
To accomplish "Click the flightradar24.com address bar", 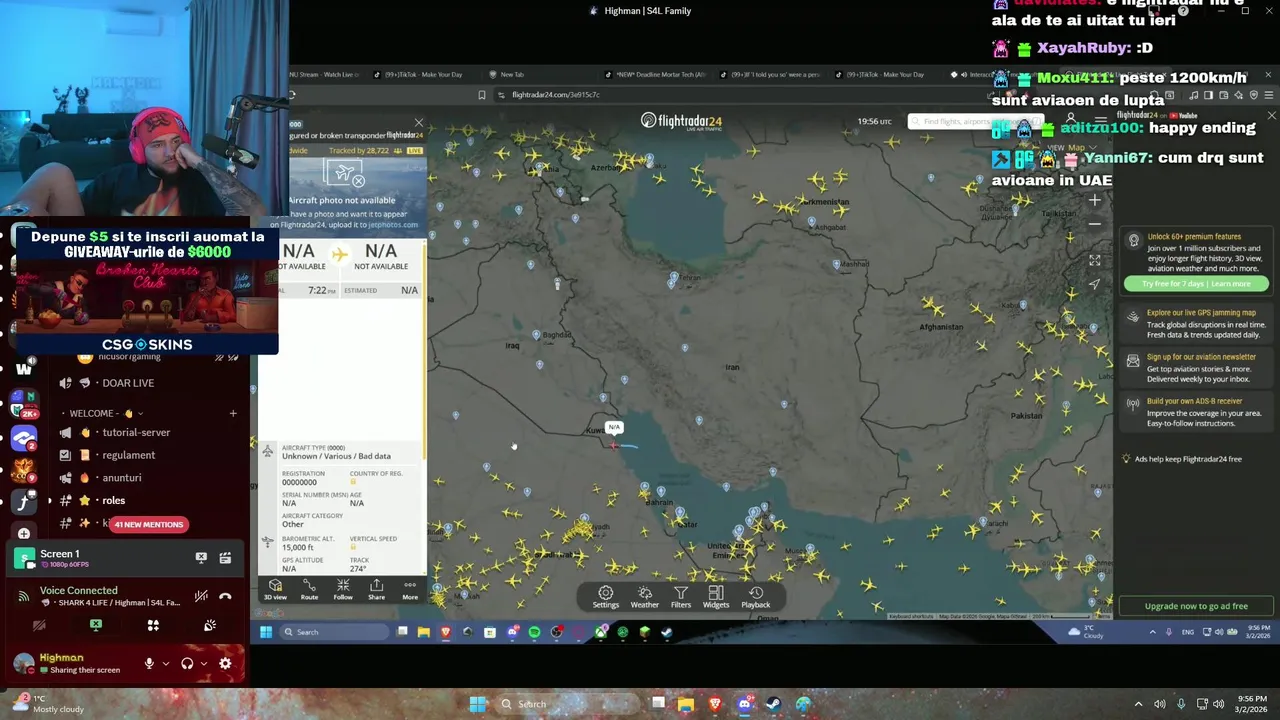I will click(x=556, y=95).
